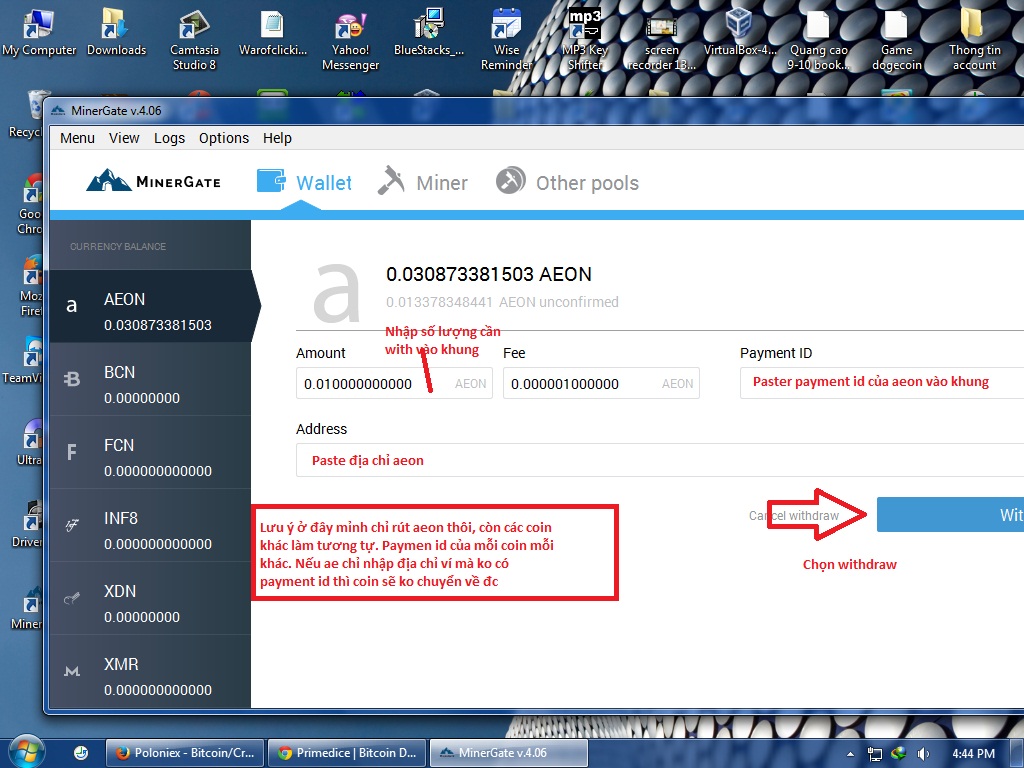Open the Options menu

pos(224,138)
